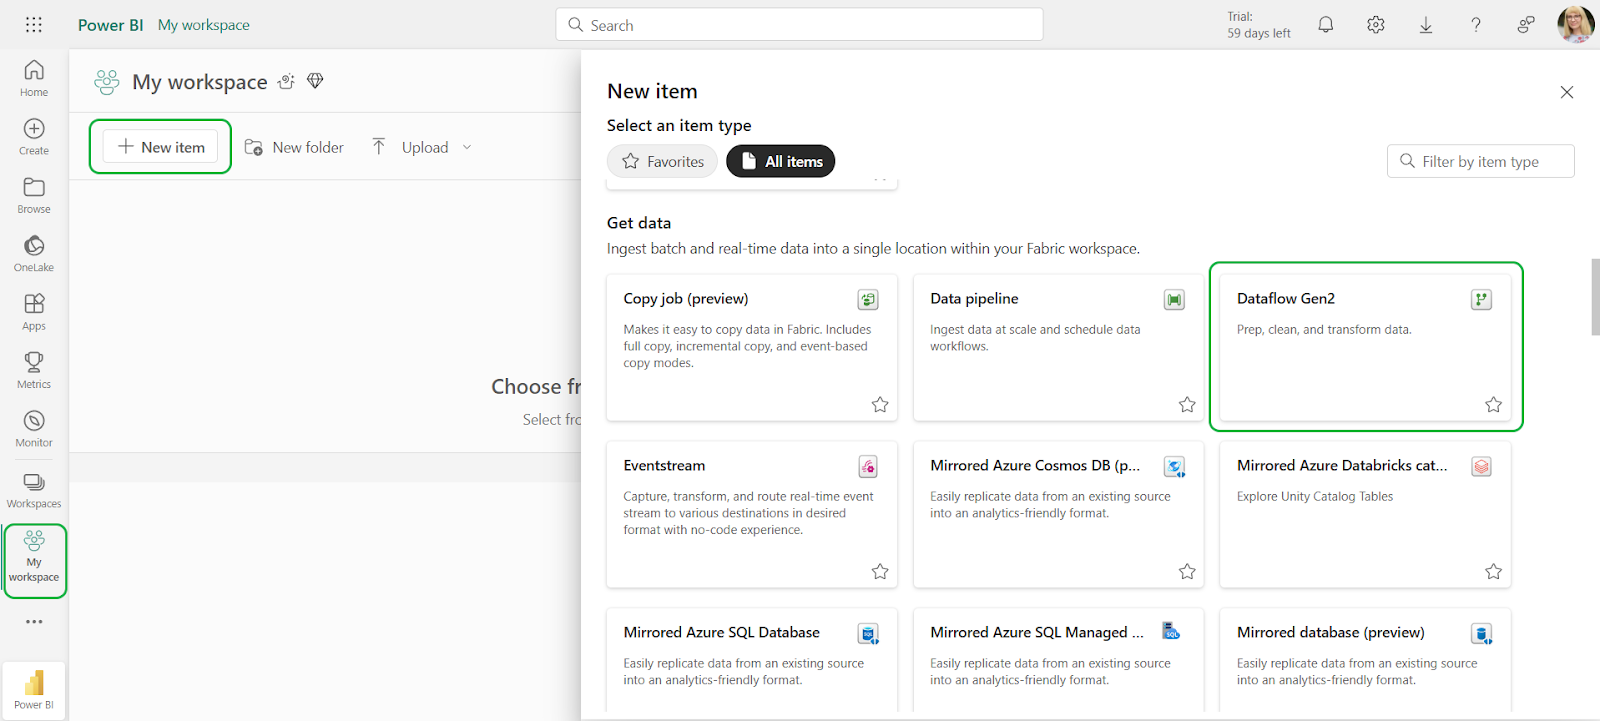Image resolution: width=1600 pixels, height=721 pixels.
Task: Select the All items tab
Action: (780, 161)
